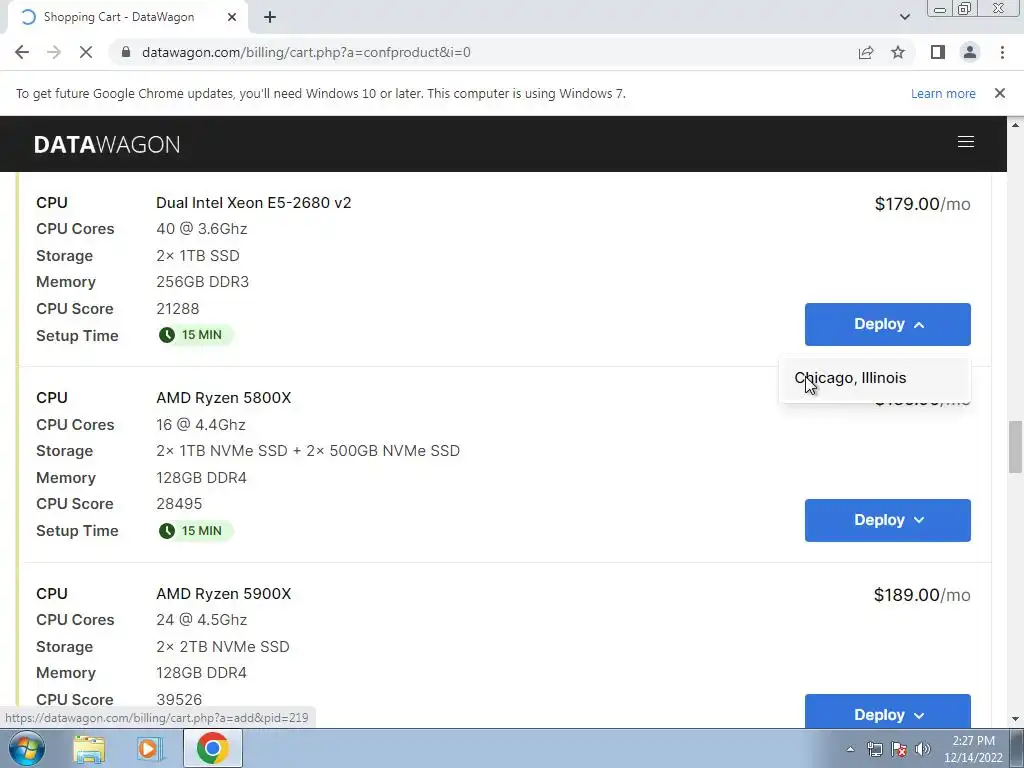Click CPU Score value 28495
The image size is (1024, 768).
tap(179, 504)
